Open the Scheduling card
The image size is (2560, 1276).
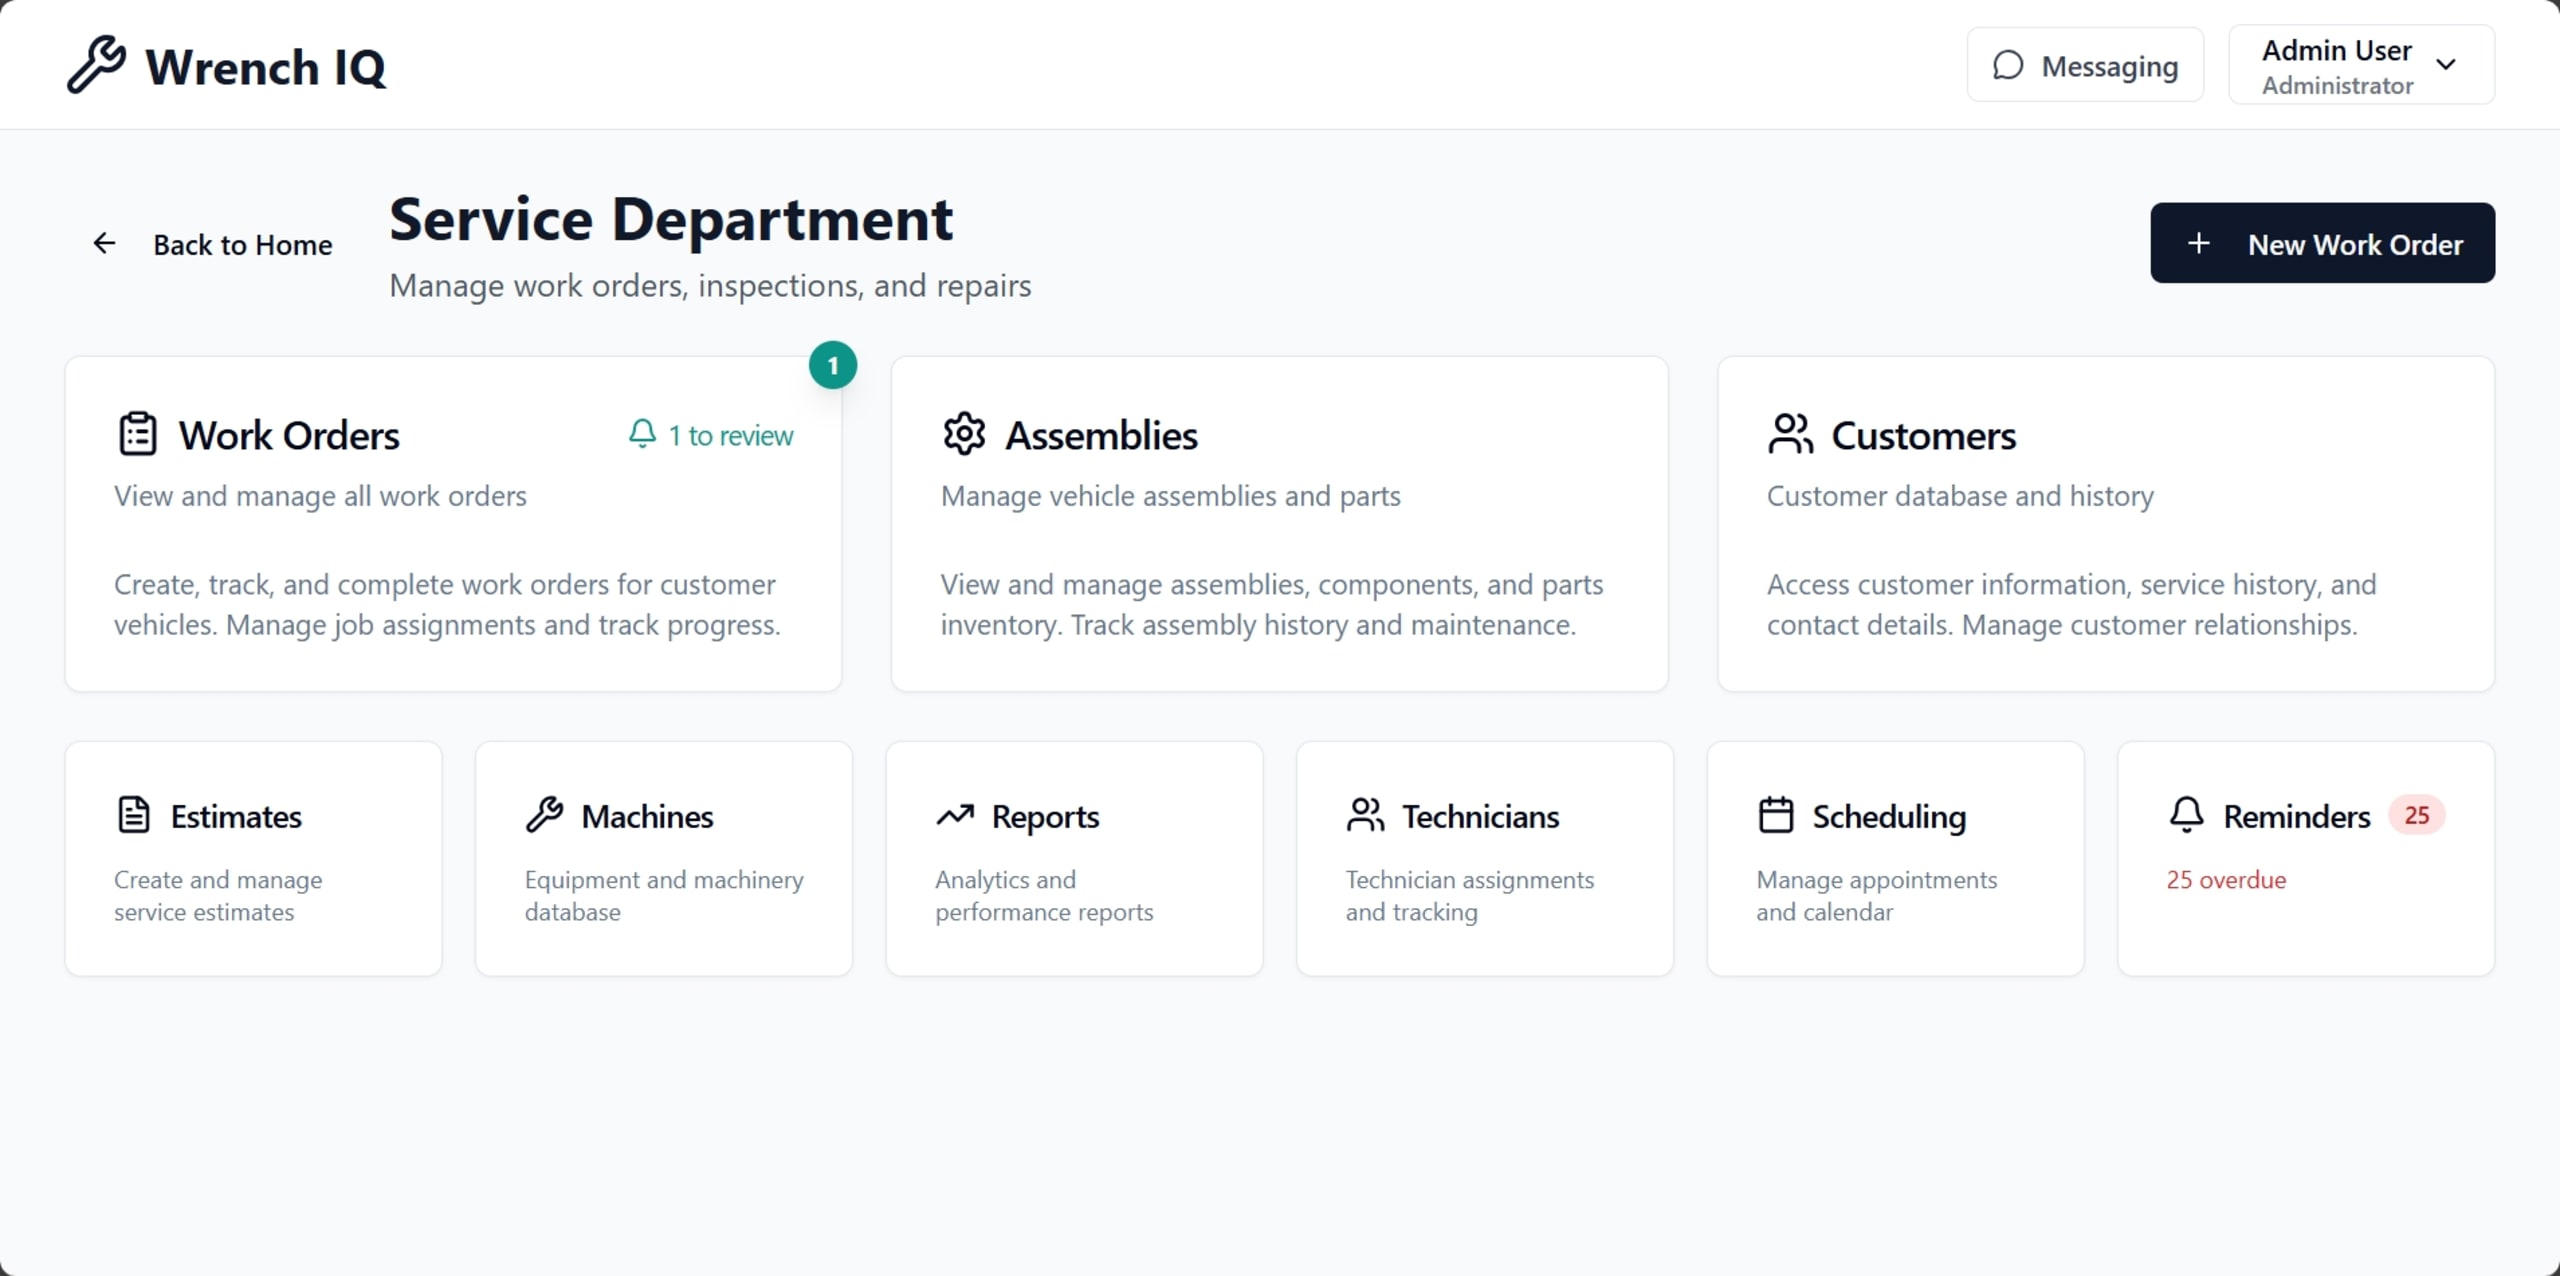pyautogui.click(x=1895, y=858)
